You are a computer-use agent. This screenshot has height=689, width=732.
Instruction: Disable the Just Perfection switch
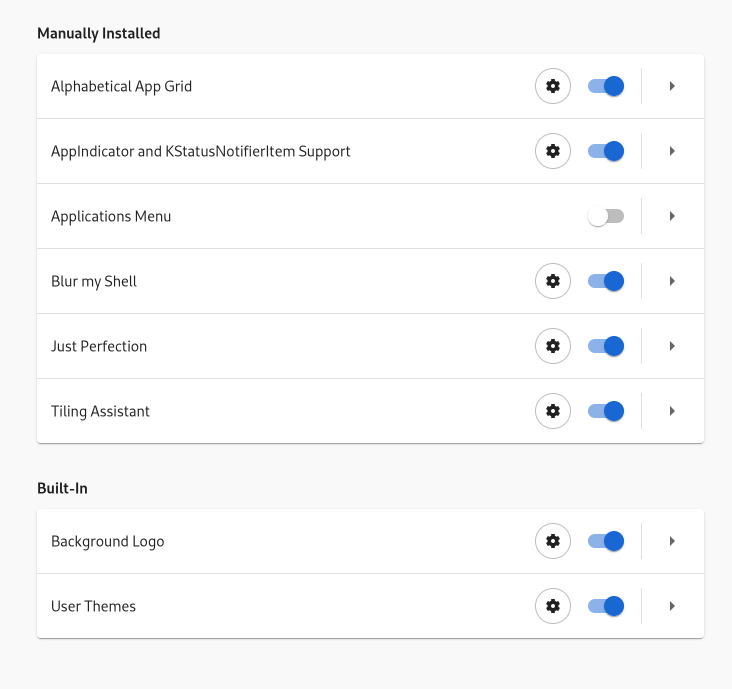[x=606, y=346]
